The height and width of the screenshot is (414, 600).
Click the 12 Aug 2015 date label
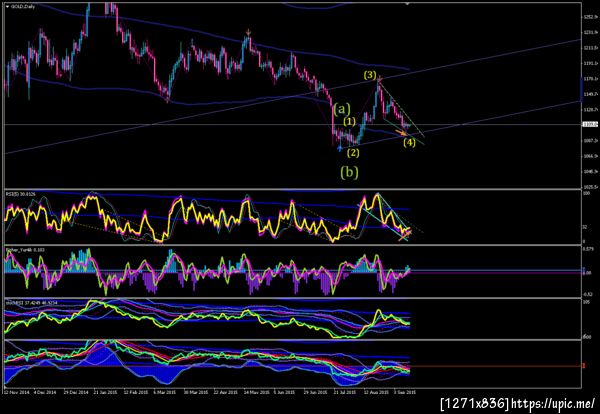[374, 392]
